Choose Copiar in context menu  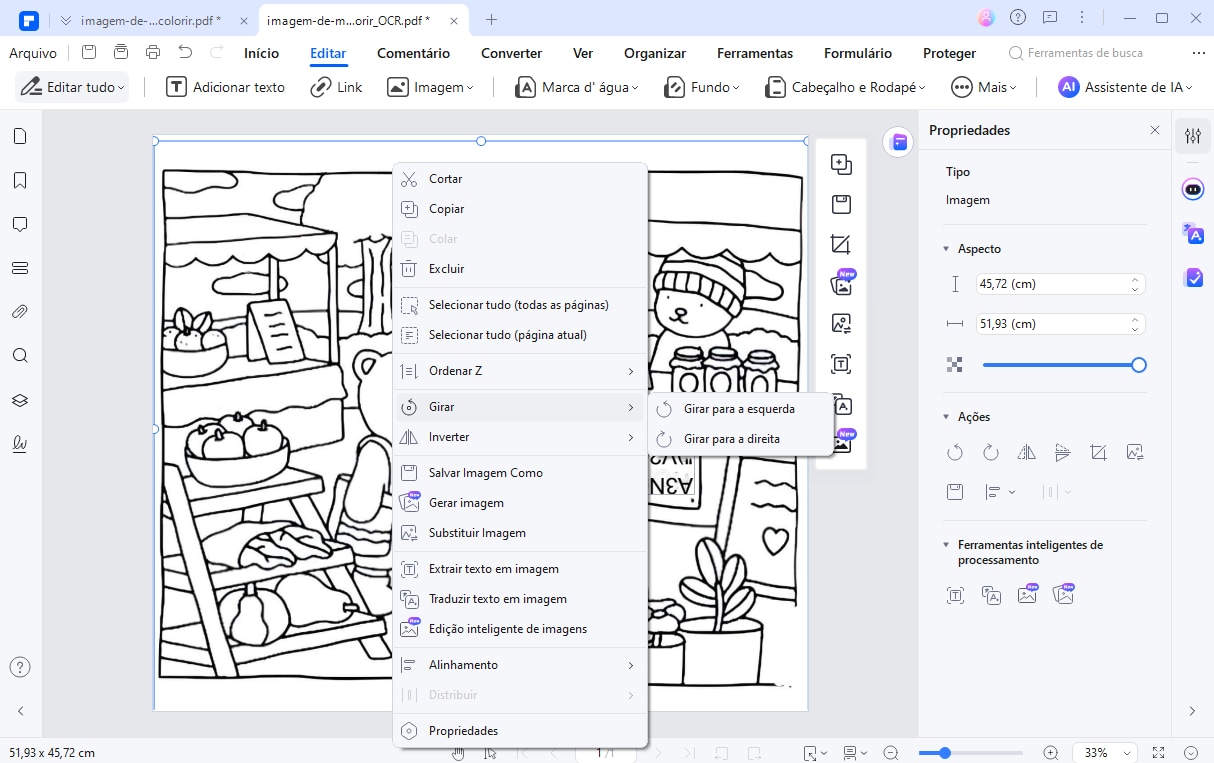(x=520, y=209)
